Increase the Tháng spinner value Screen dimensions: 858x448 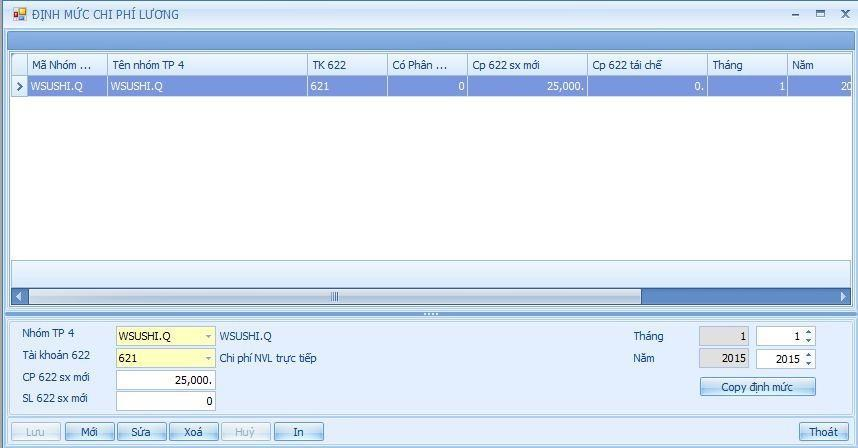pyautogui.click(x=809, y=332)
